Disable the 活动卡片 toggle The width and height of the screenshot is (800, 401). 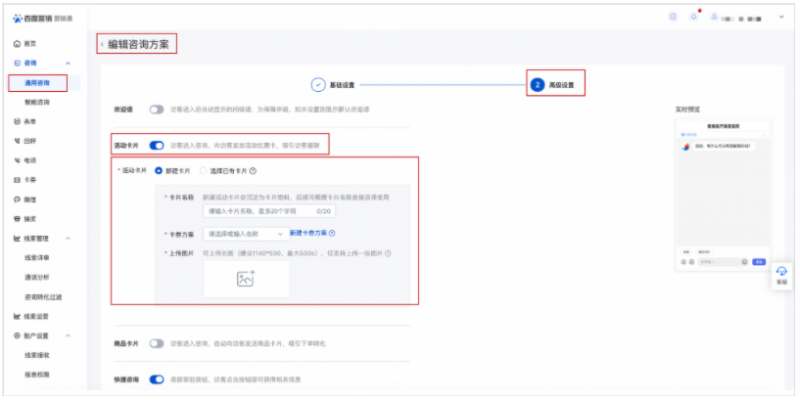pos(157,145)
